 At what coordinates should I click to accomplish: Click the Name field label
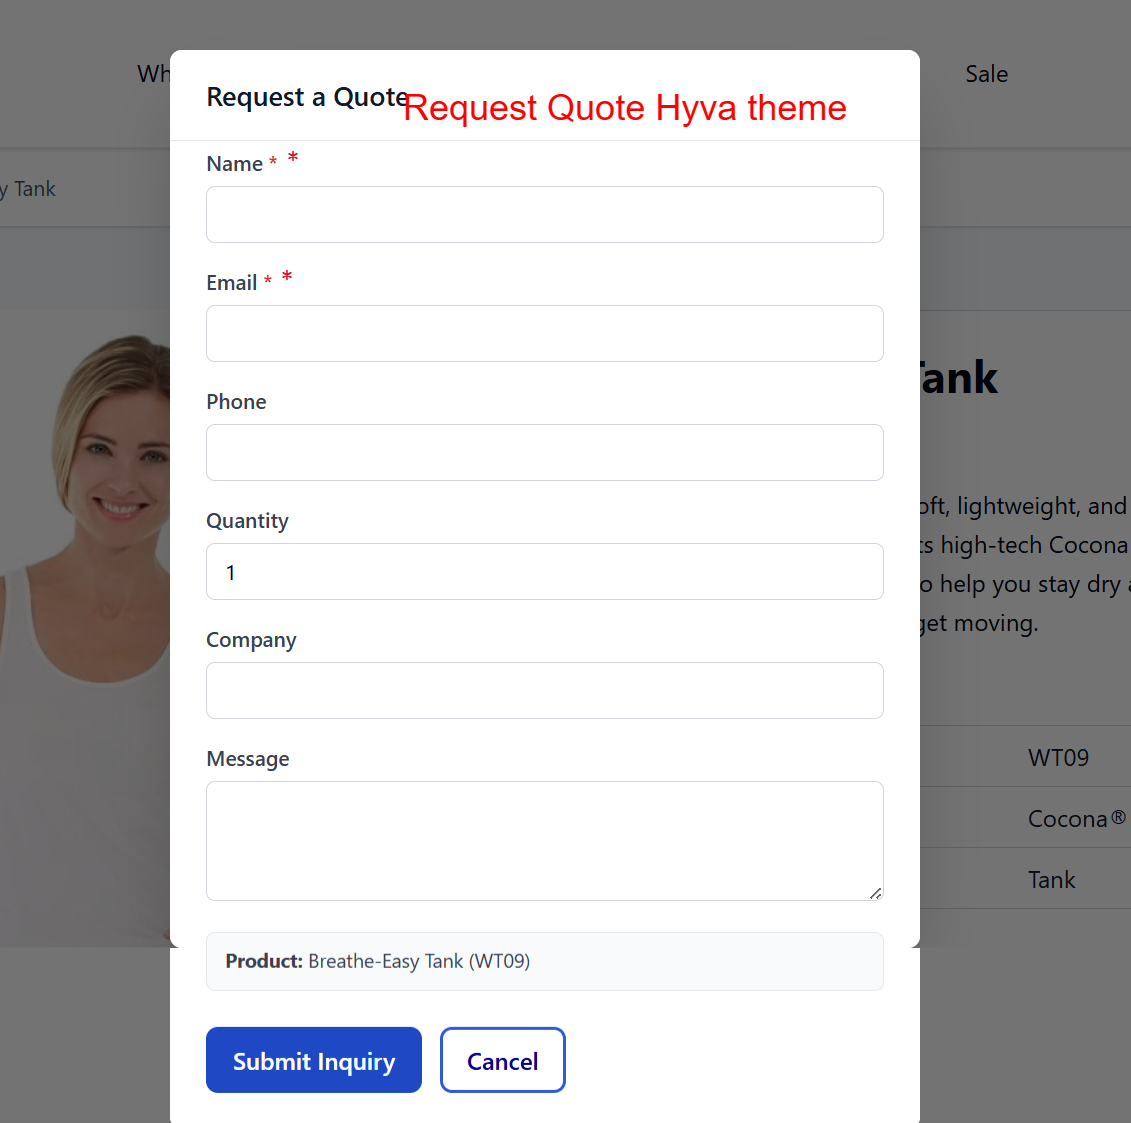pyautogui.click(x=234, y=164)
